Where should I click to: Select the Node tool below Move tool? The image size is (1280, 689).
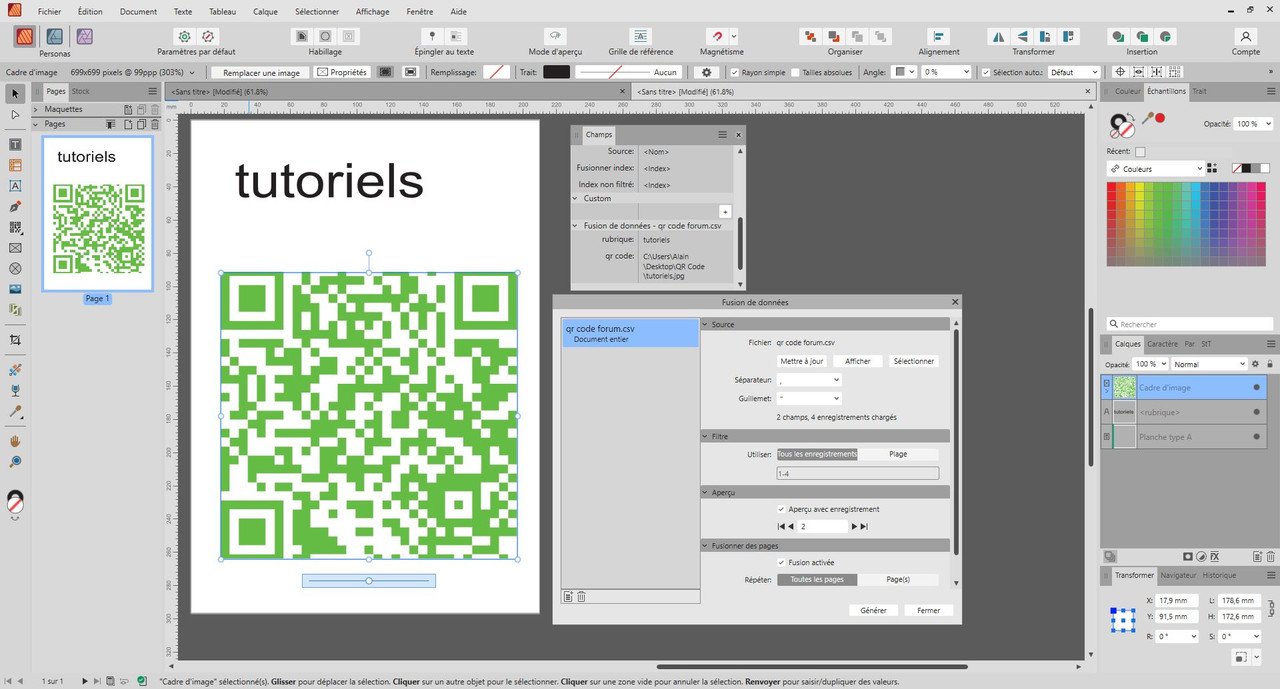(15, 115)
